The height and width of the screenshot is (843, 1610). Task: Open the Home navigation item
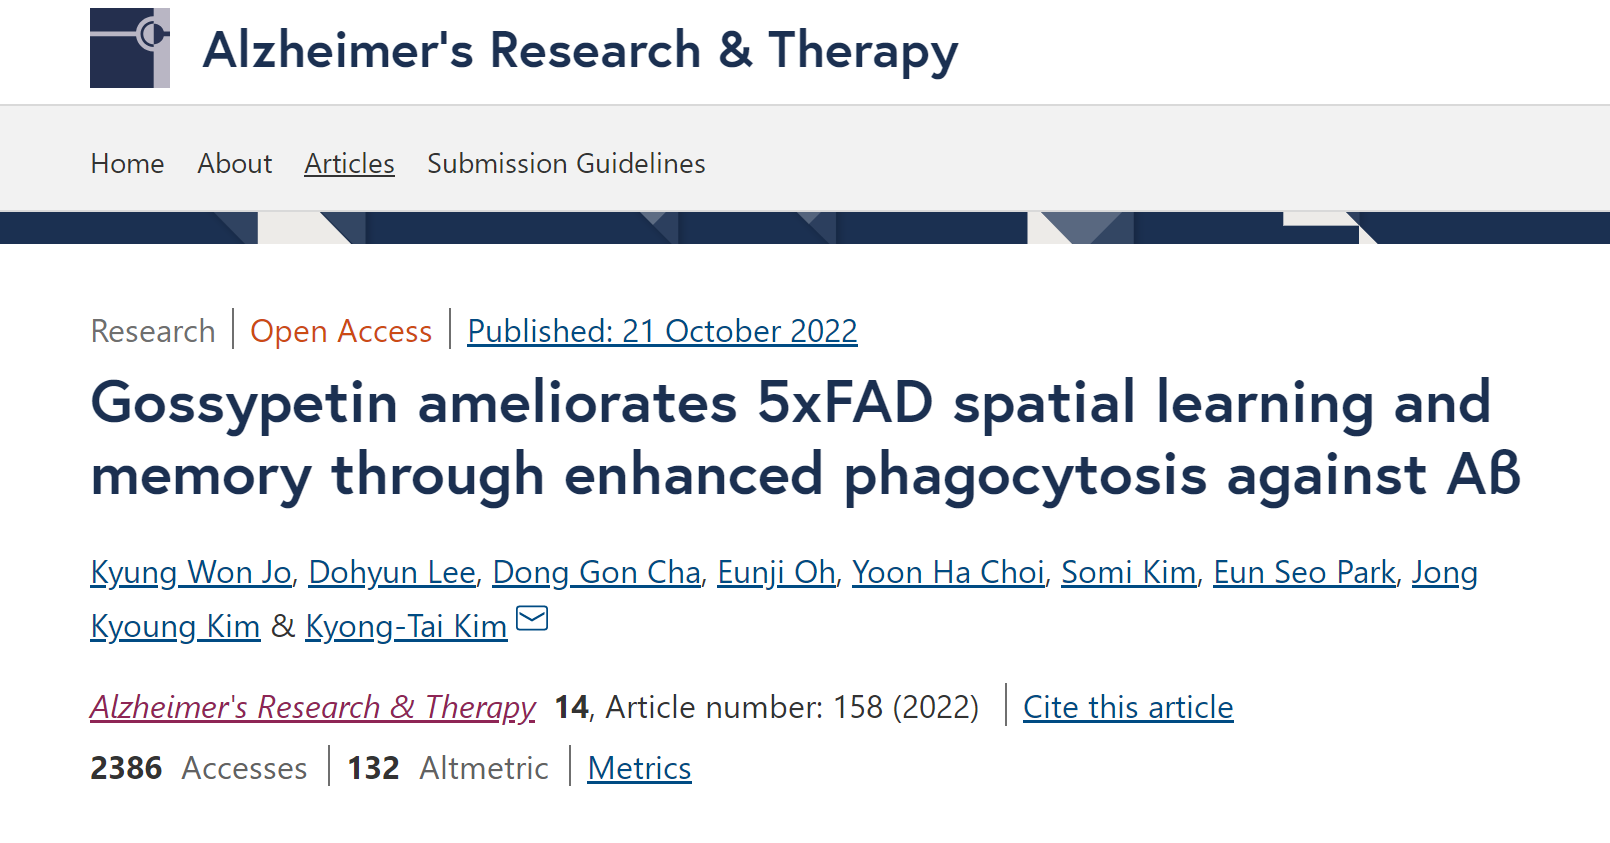127,163
